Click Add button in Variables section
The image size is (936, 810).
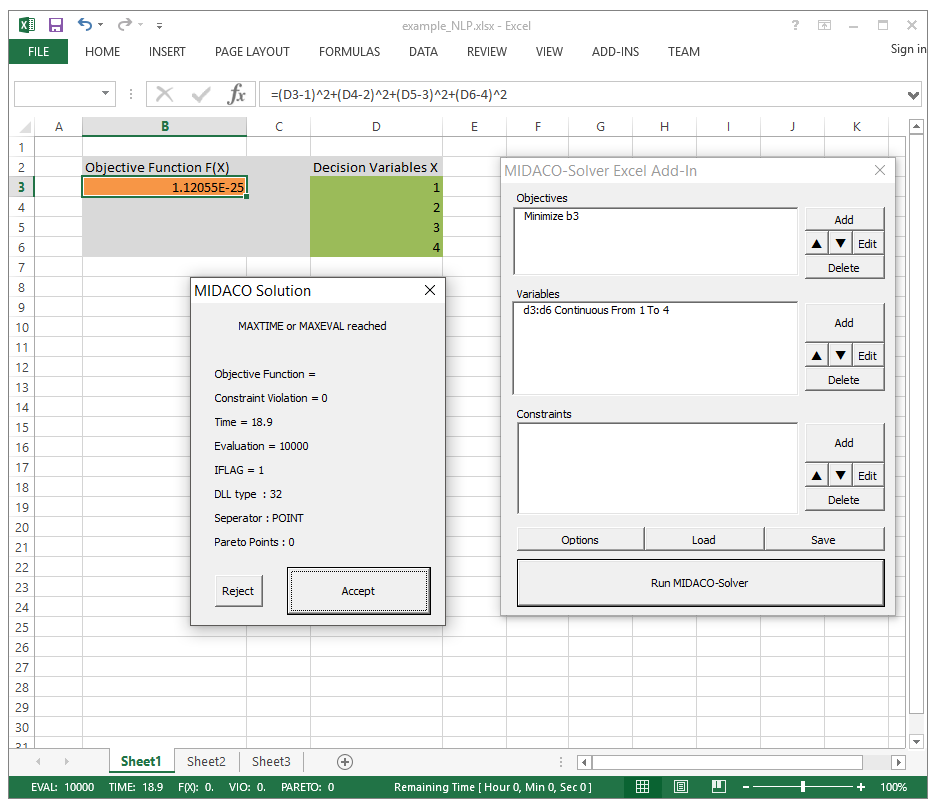[x=843, y=323]
